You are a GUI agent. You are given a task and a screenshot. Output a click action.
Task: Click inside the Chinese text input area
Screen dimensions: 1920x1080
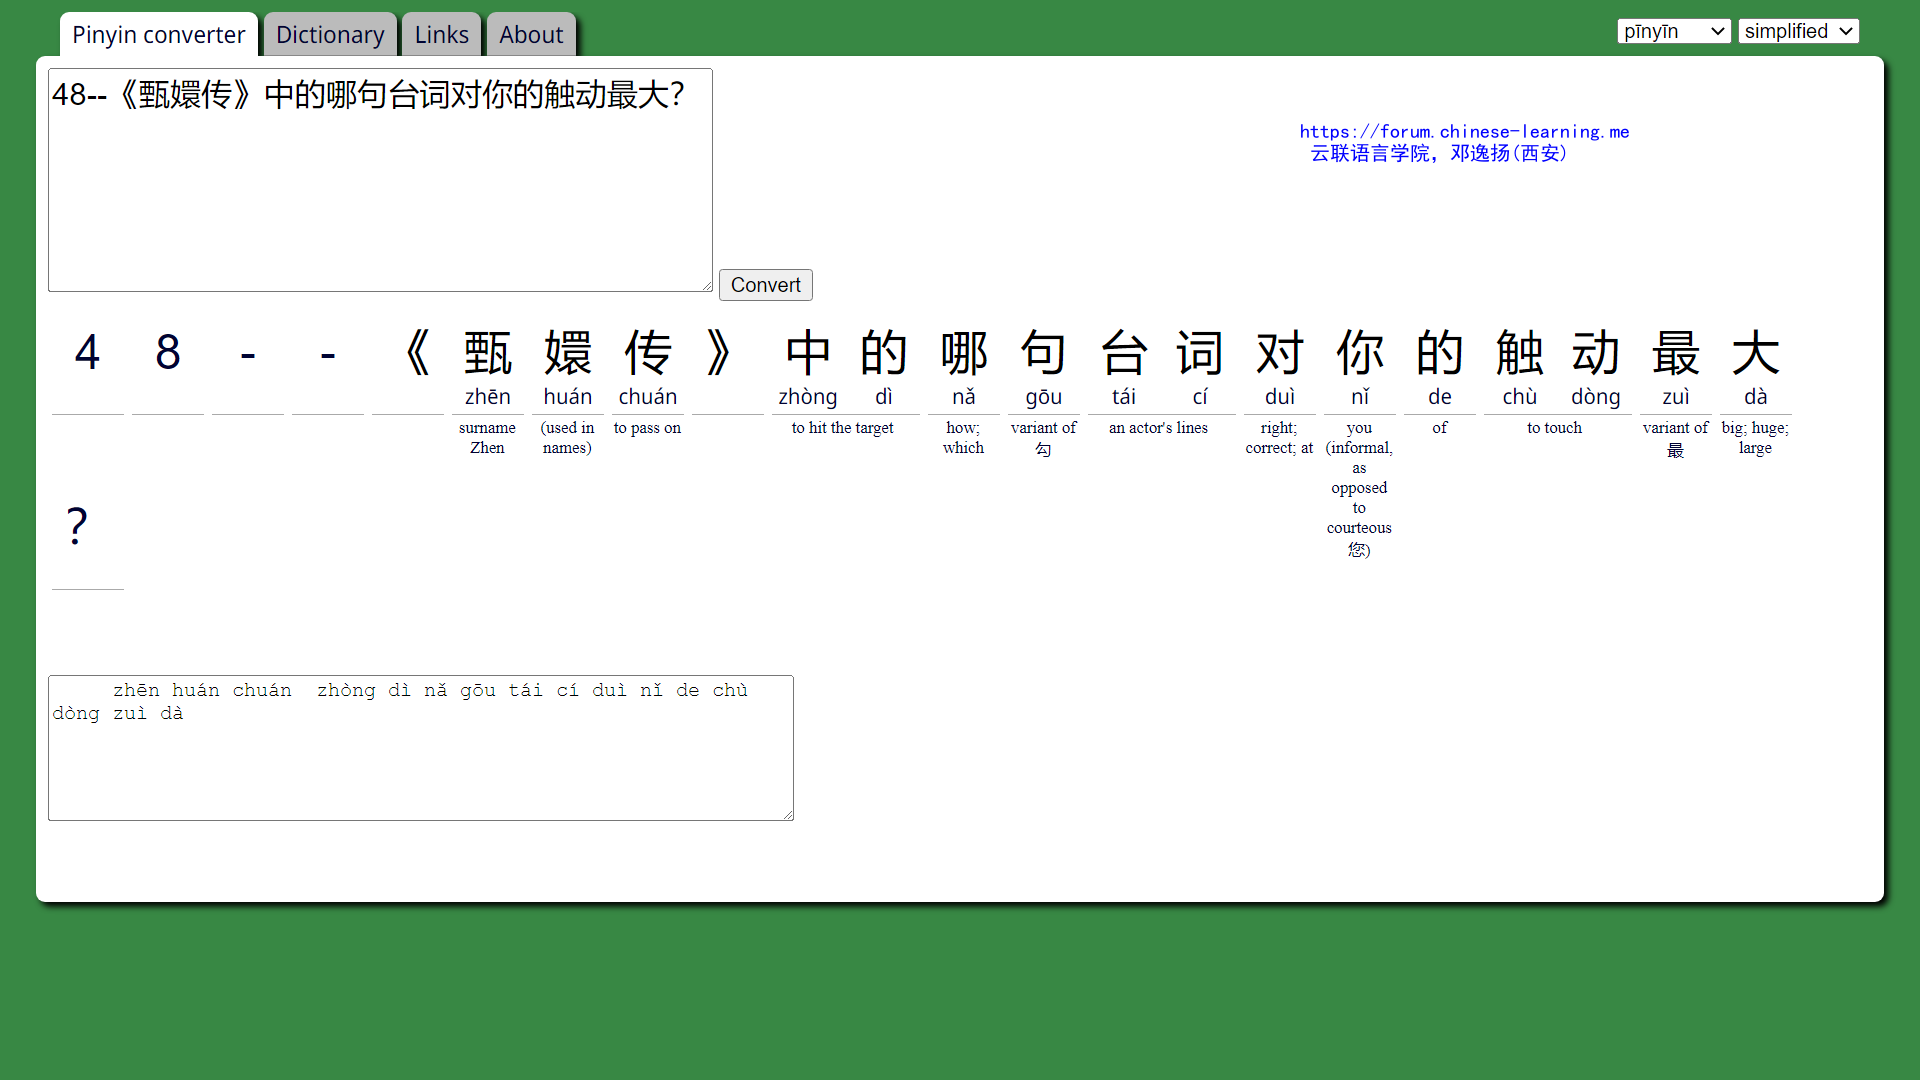coord(380,180)
